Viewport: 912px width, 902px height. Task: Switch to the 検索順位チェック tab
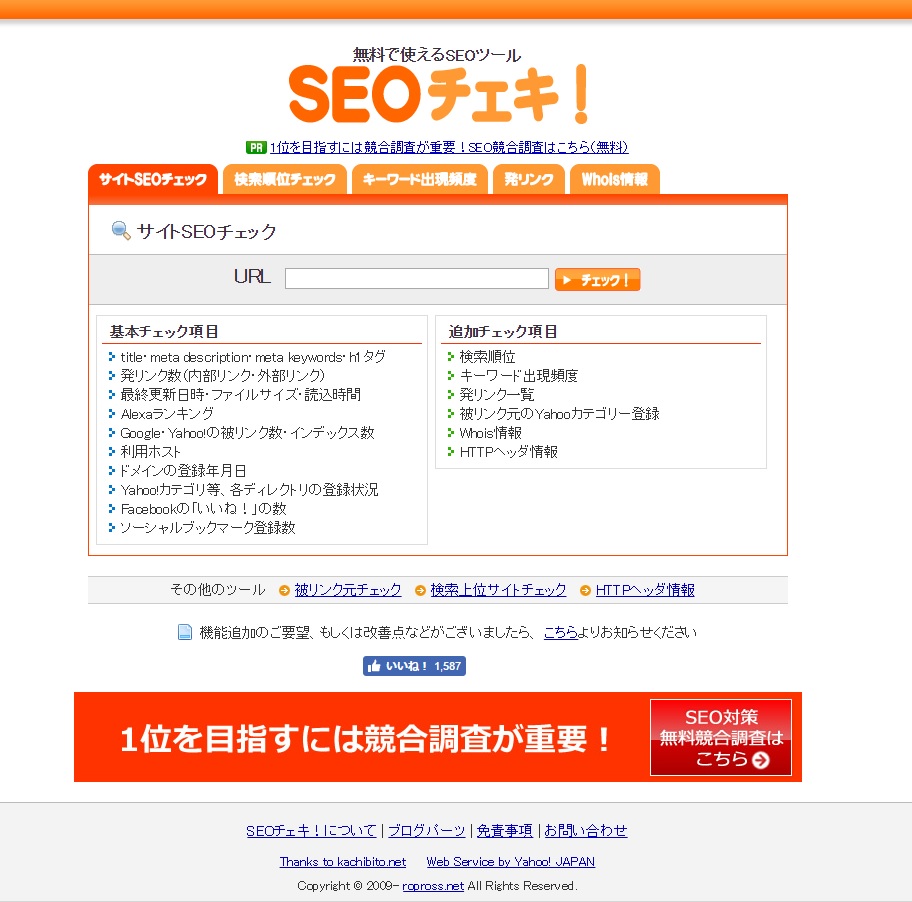click(285, 179)
